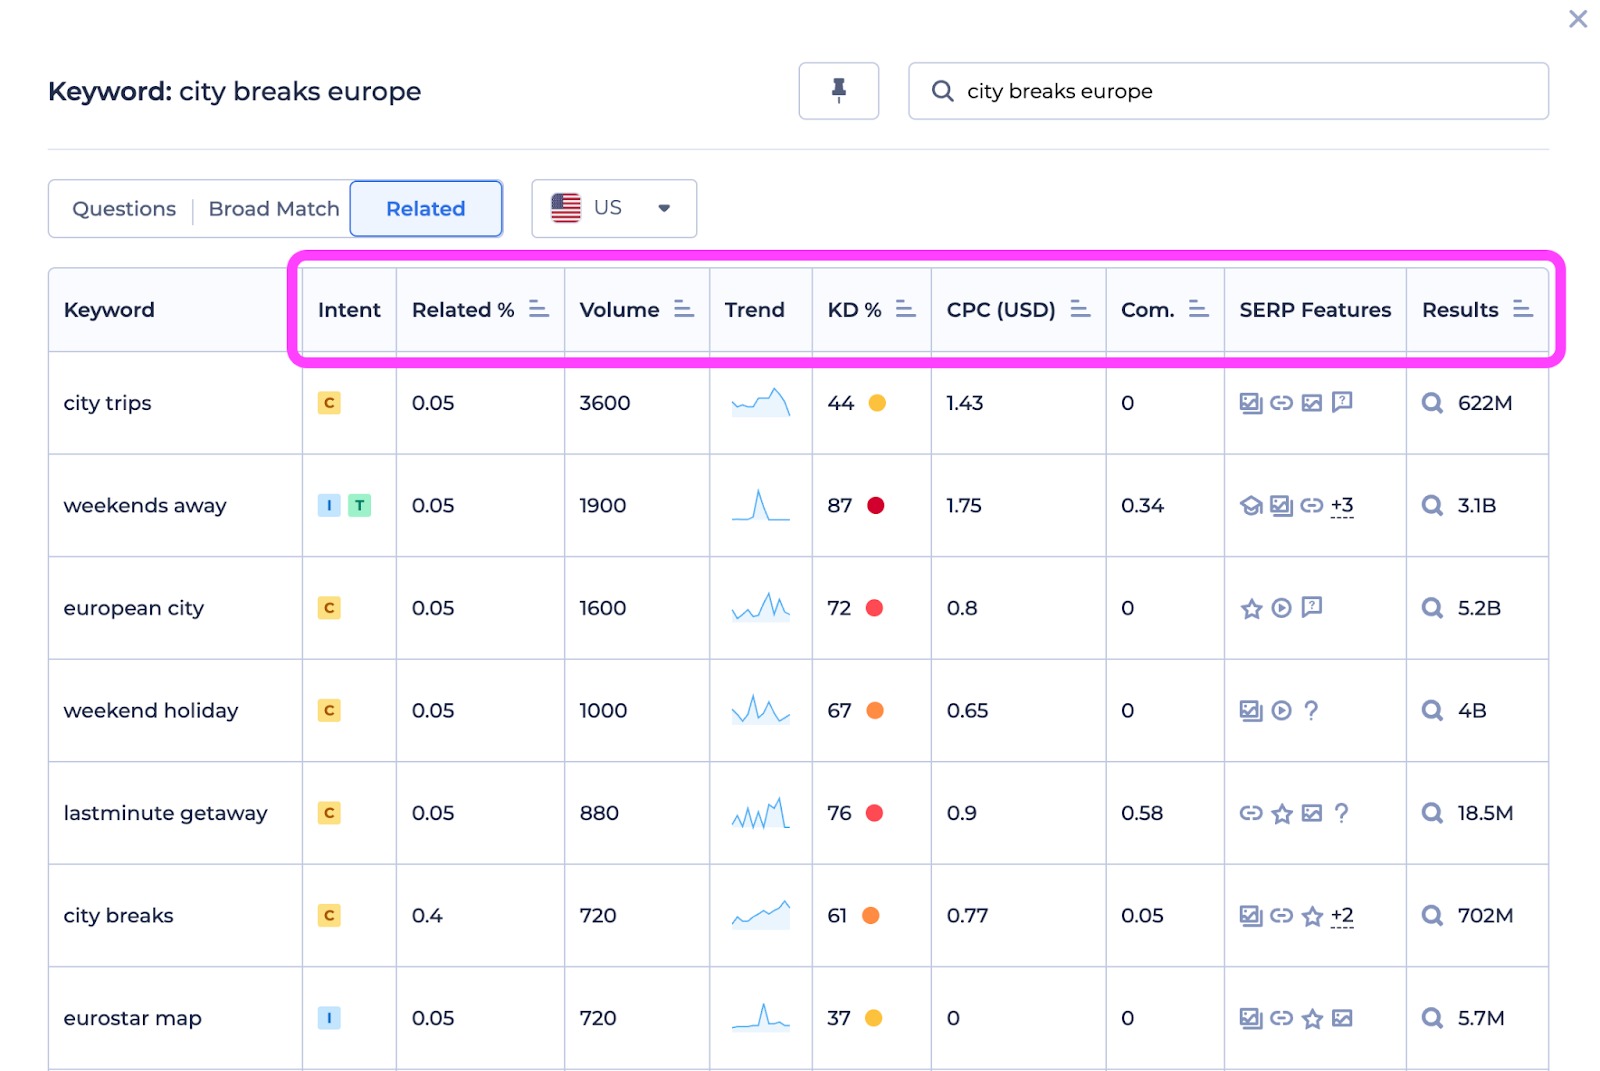Click the reviews star icon in "lastminute getaway" row

tap(1281, 813)
